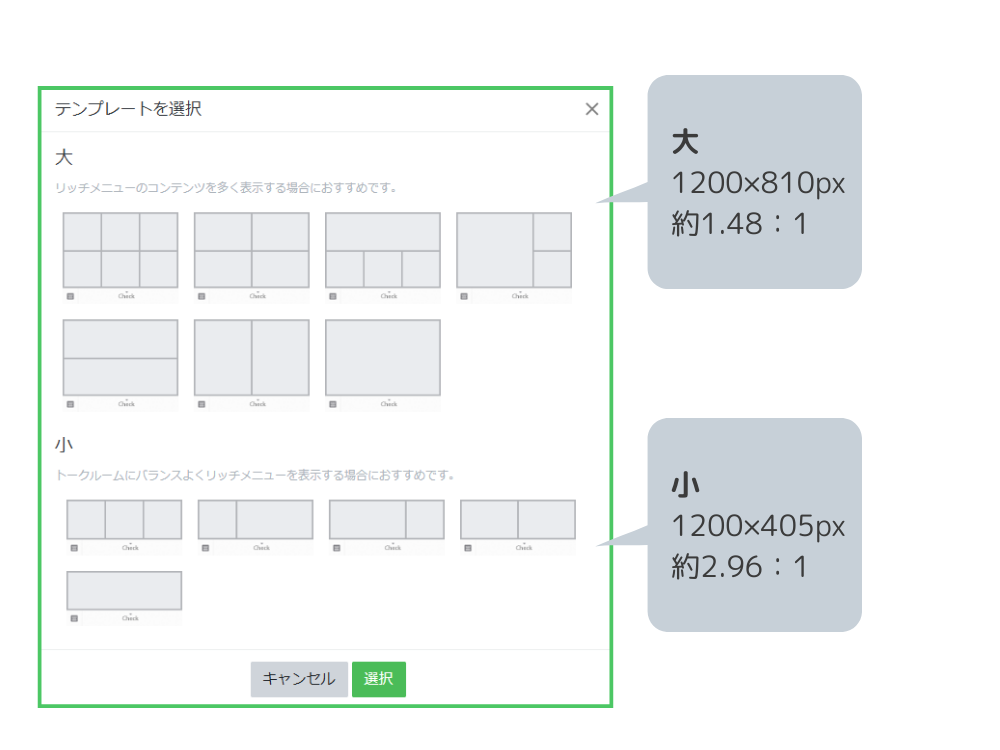Select the small single-panel template
The image size is (1000, 750).
click(x=124, y=591)
